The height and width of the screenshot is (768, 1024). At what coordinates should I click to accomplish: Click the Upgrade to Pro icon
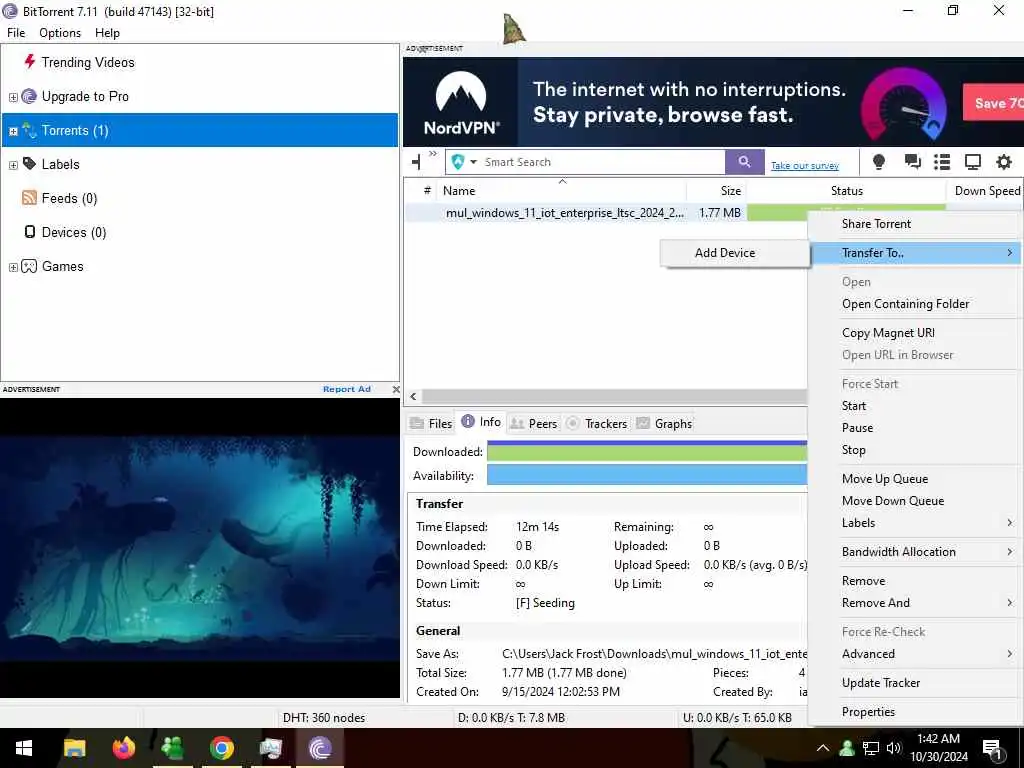[x=29, y=96]
